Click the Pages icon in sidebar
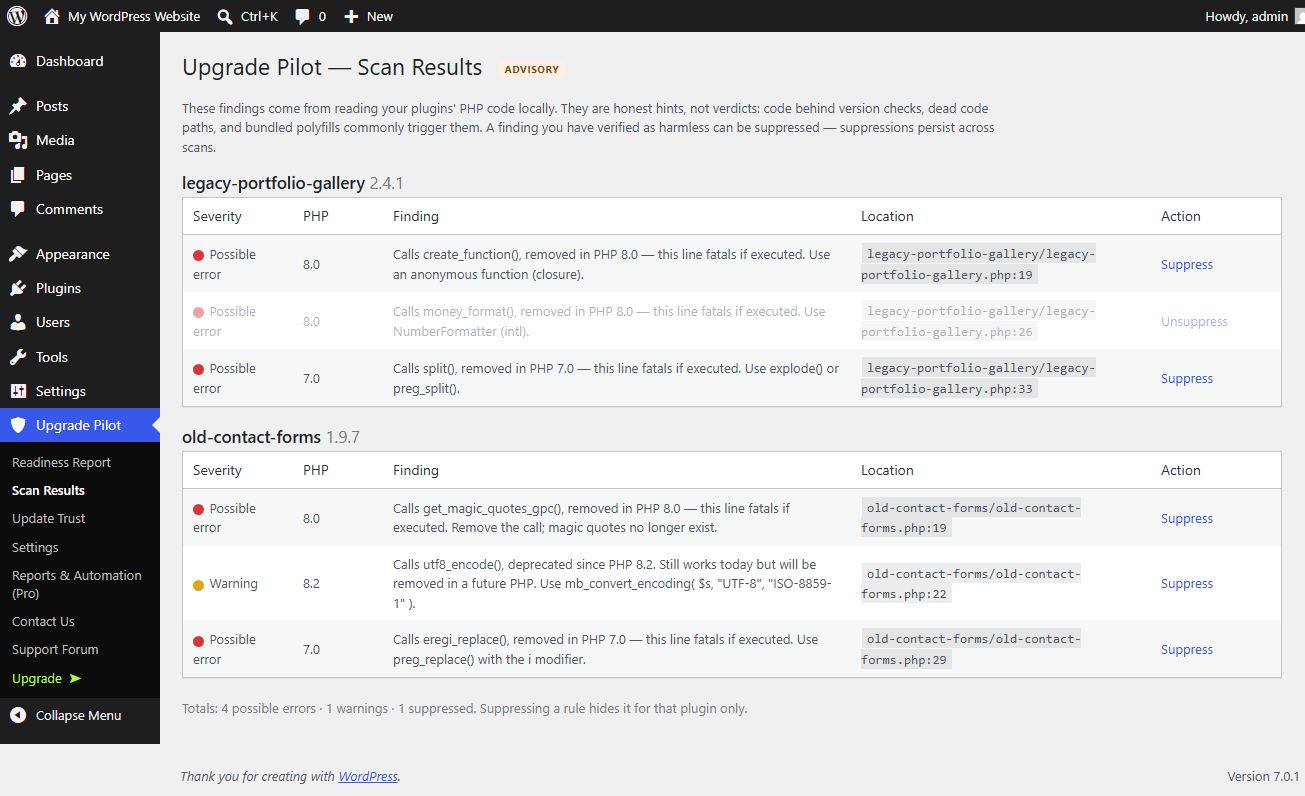This screenshot has width=1305, height=796. tap(18, 175)
